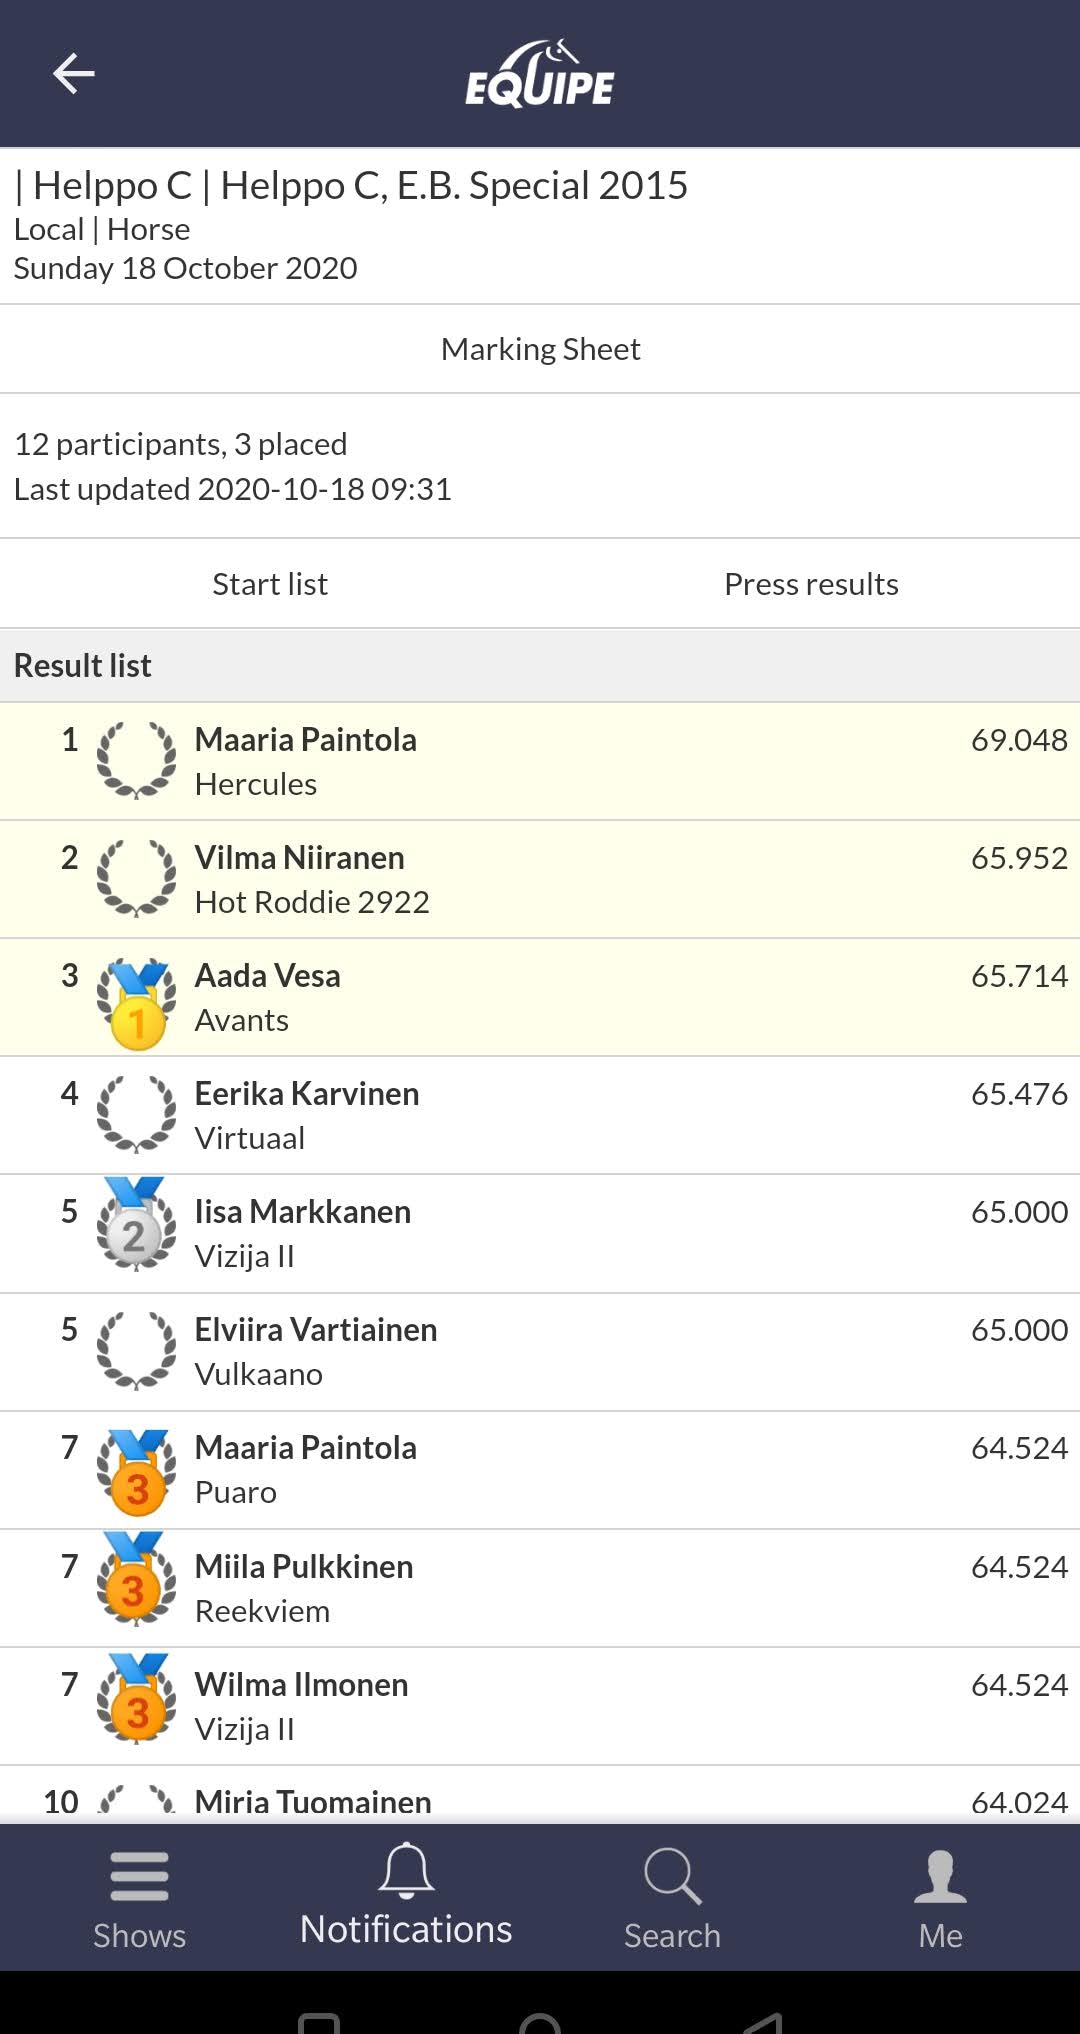Screen dimensions: 1080x2034
Task: Open Maaria Paintola Hercules result row
Action: tap(540, 762)
